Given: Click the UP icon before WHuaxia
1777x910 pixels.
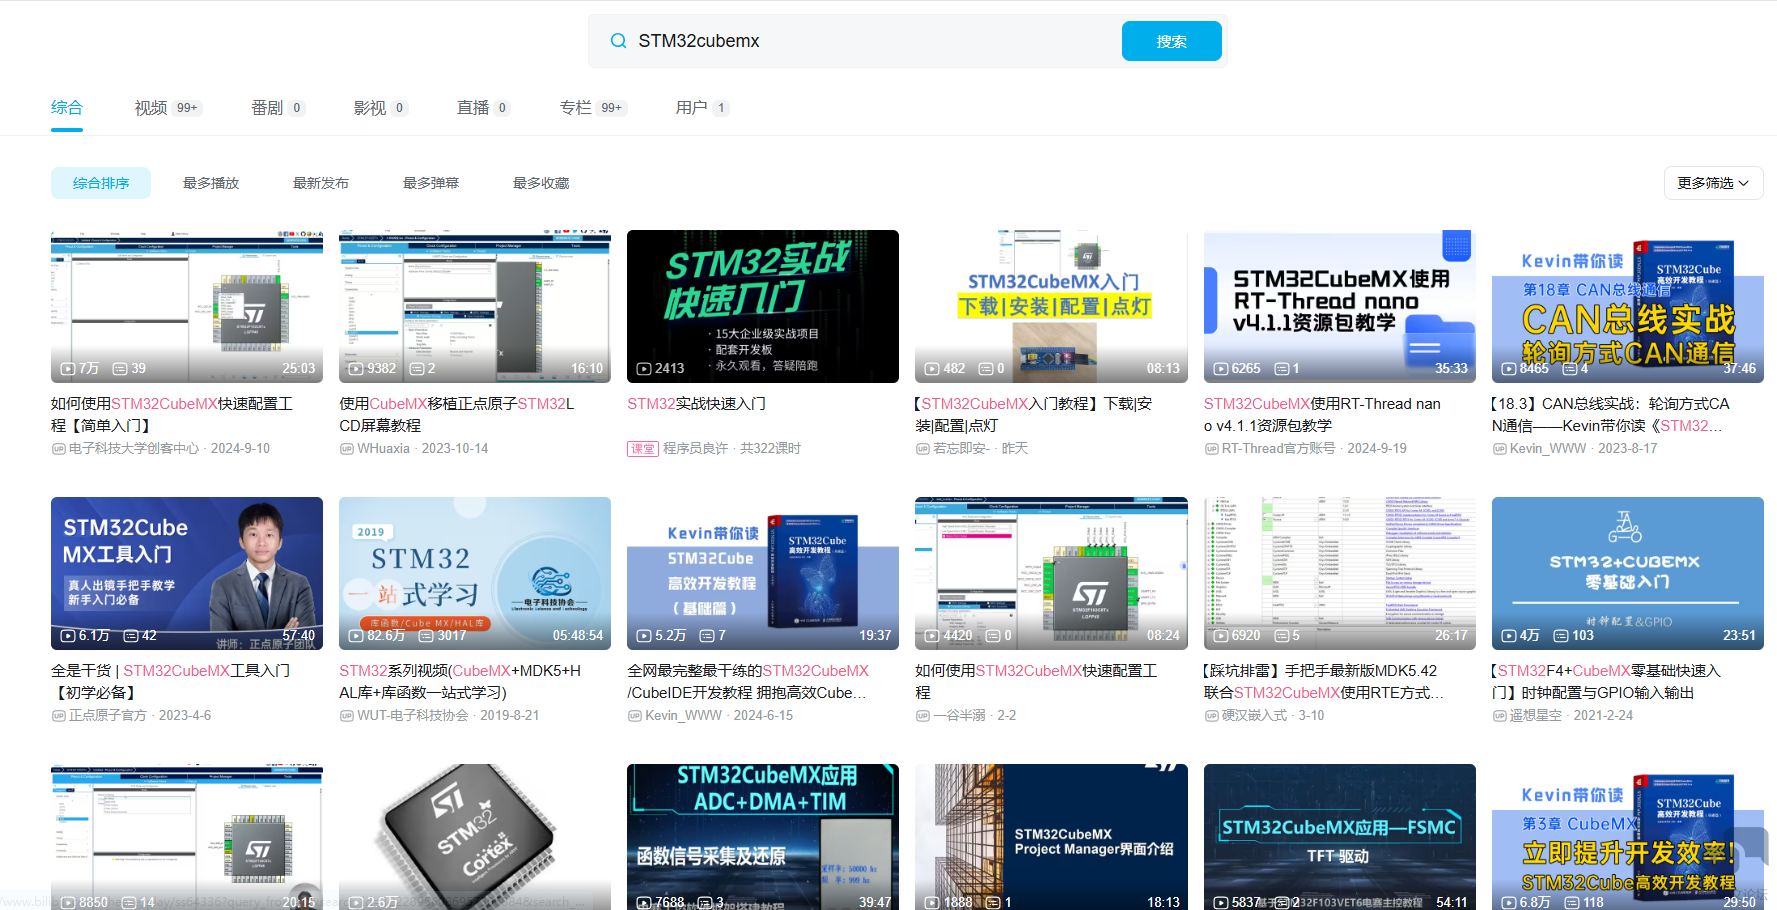Looking at the screenshot, I should (346, 449).
